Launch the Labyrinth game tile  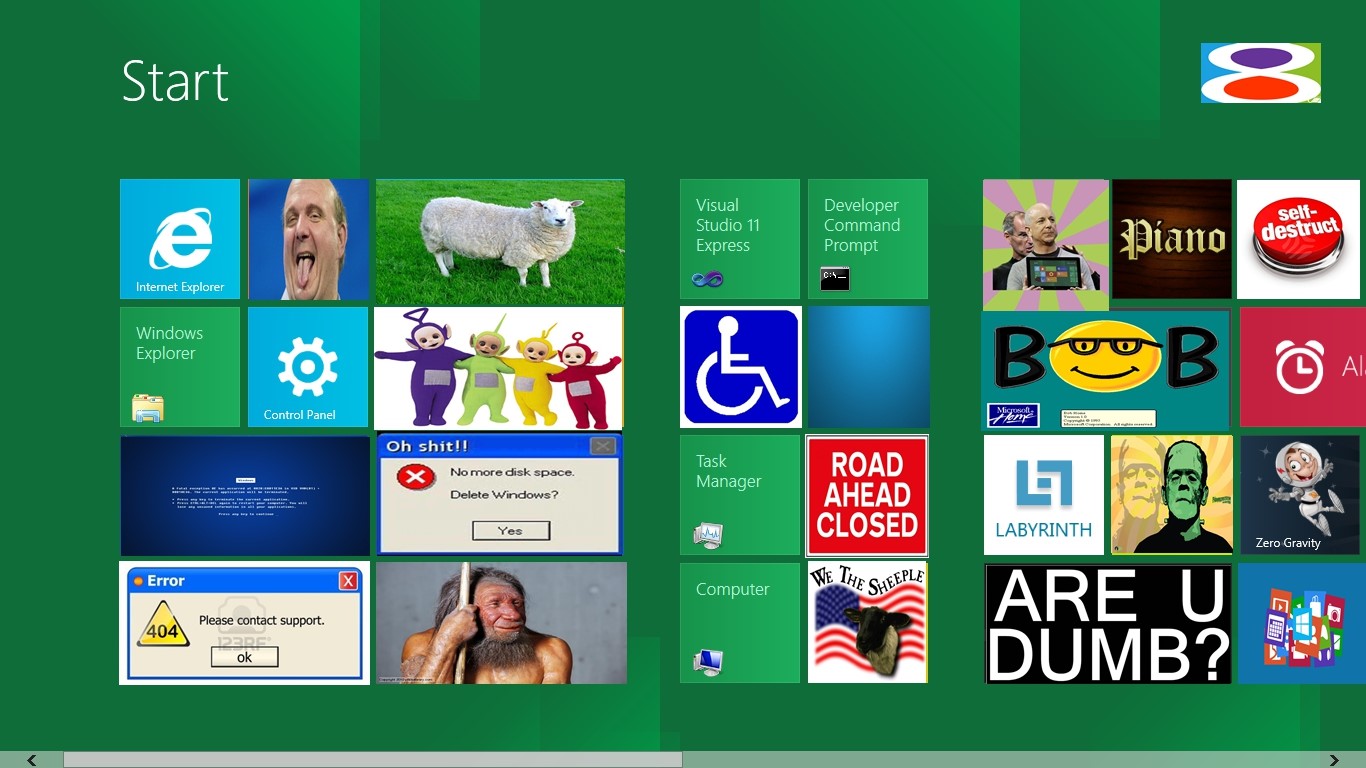1044,495
